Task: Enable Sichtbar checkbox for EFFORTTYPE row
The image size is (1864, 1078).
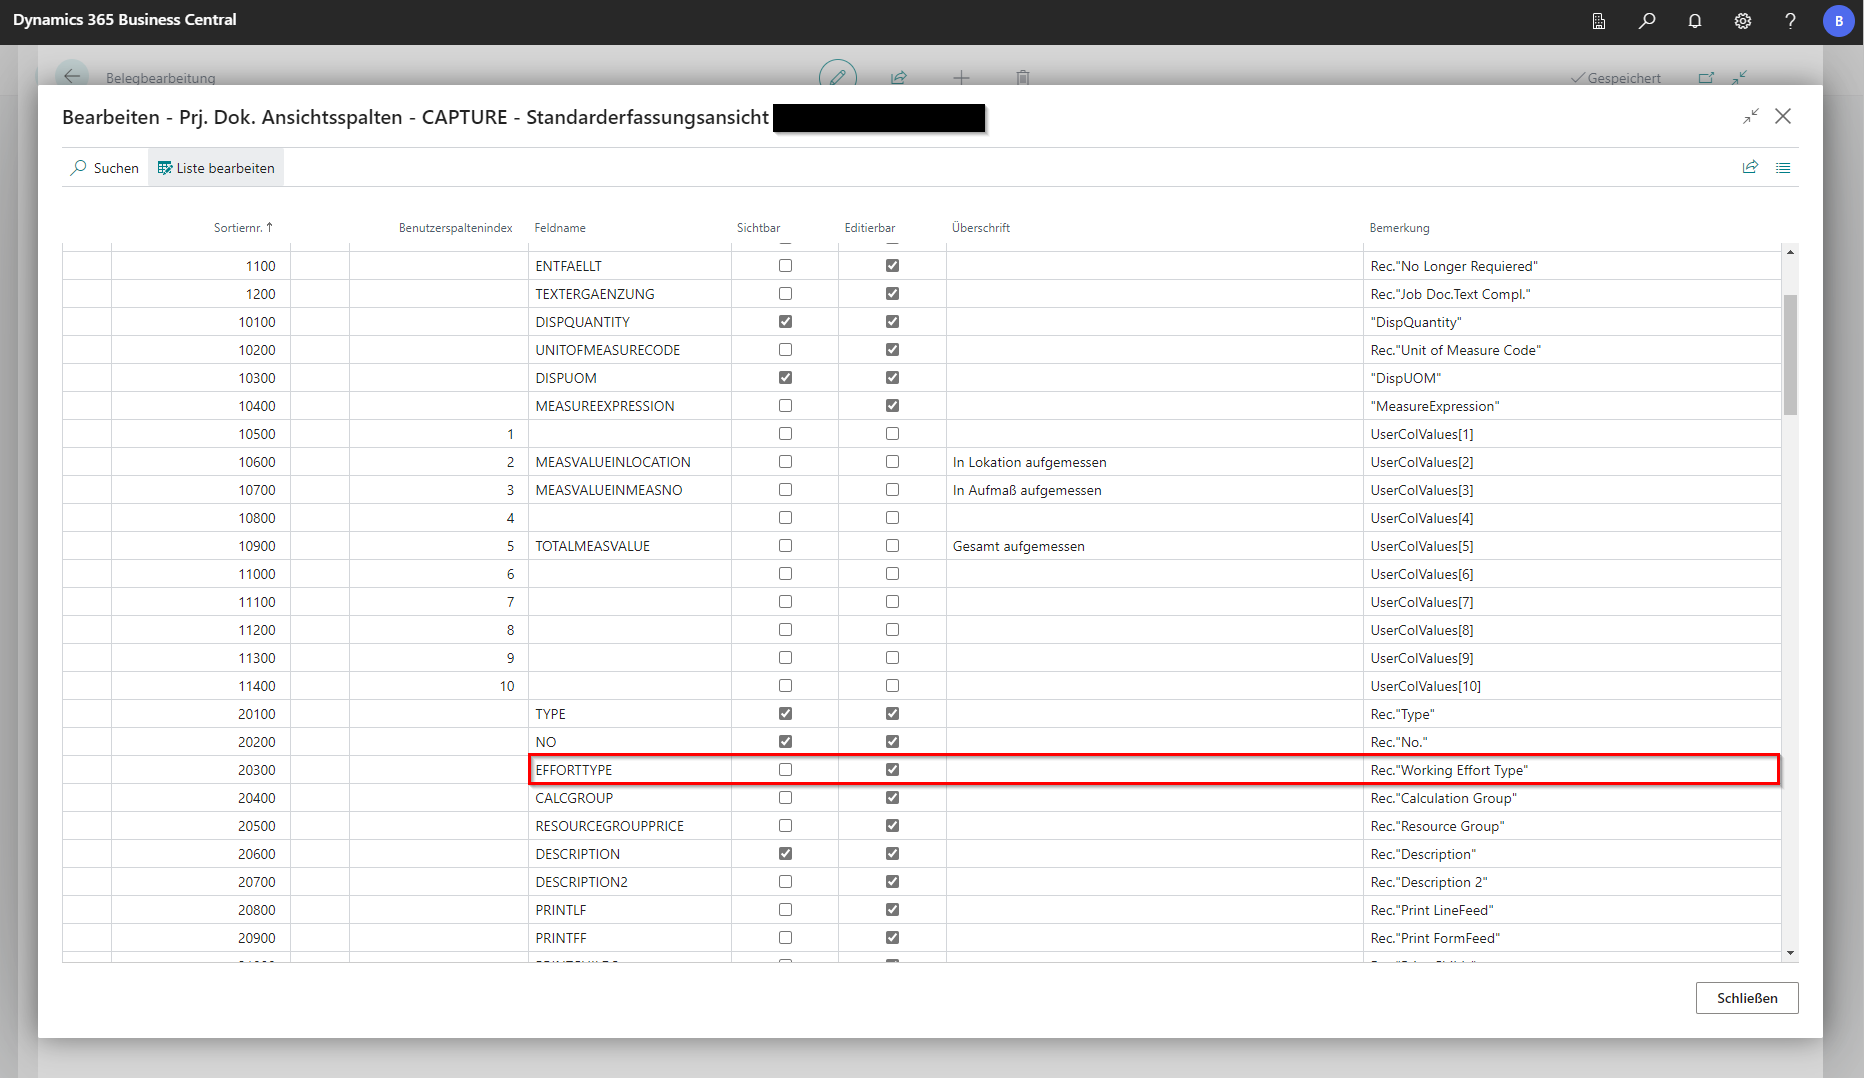Action: (x=785, y=770)
